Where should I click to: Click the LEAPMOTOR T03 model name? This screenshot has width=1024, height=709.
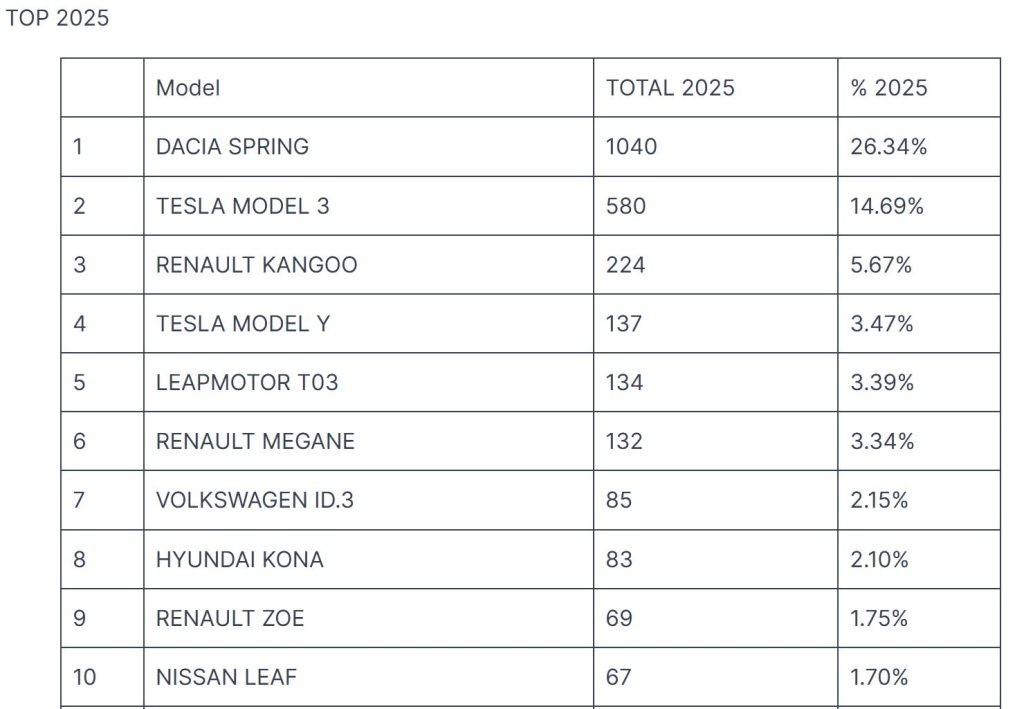point(247,383)
